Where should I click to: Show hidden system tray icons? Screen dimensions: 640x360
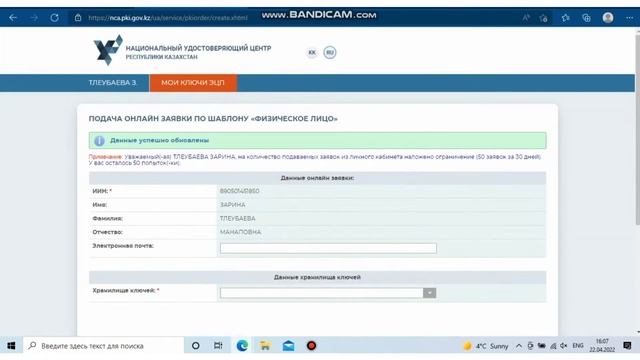tap(519, 346)
